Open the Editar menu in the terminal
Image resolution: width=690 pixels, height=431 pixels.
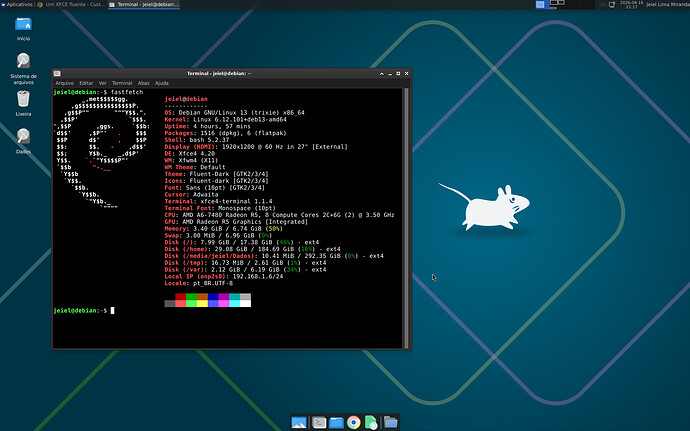click(x=86, y=83)
